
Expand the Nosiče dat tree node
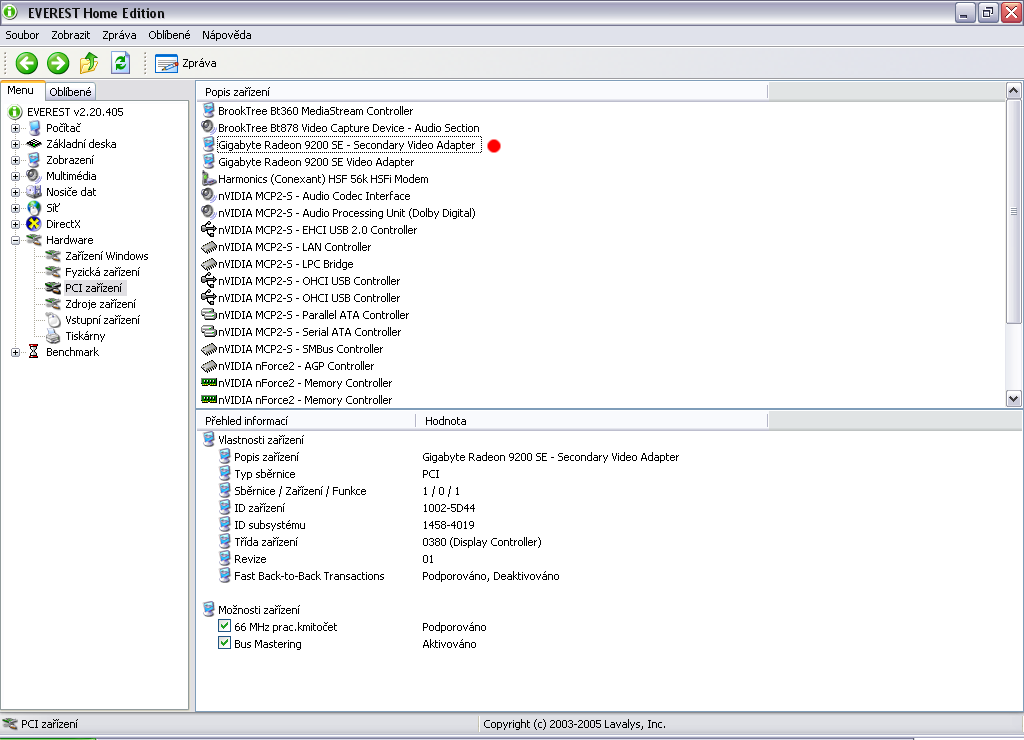[x=15, y=192]
